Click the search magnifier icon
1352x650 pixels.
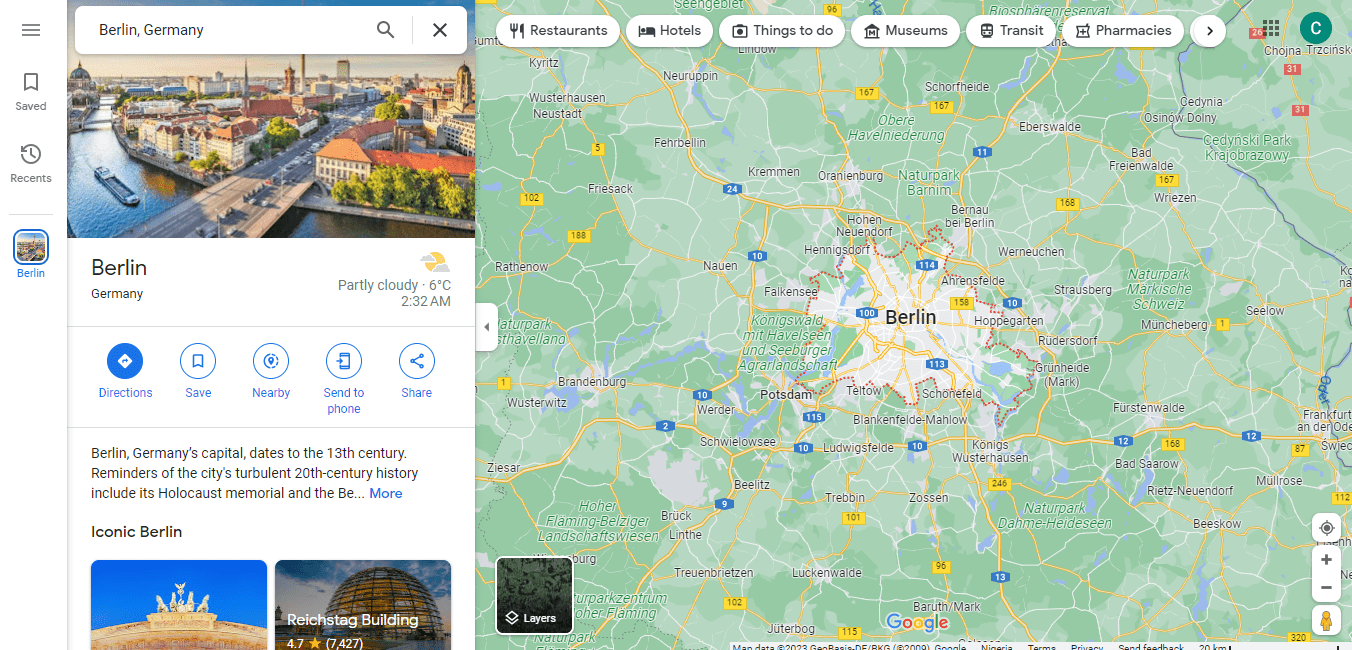tap(385, 29)
